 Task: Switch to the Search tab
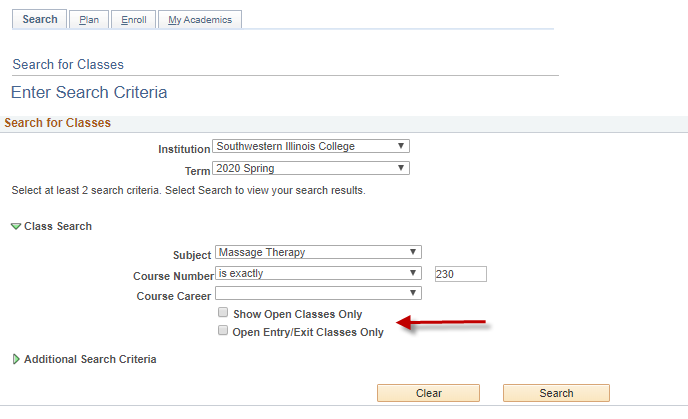coord(40,19)
